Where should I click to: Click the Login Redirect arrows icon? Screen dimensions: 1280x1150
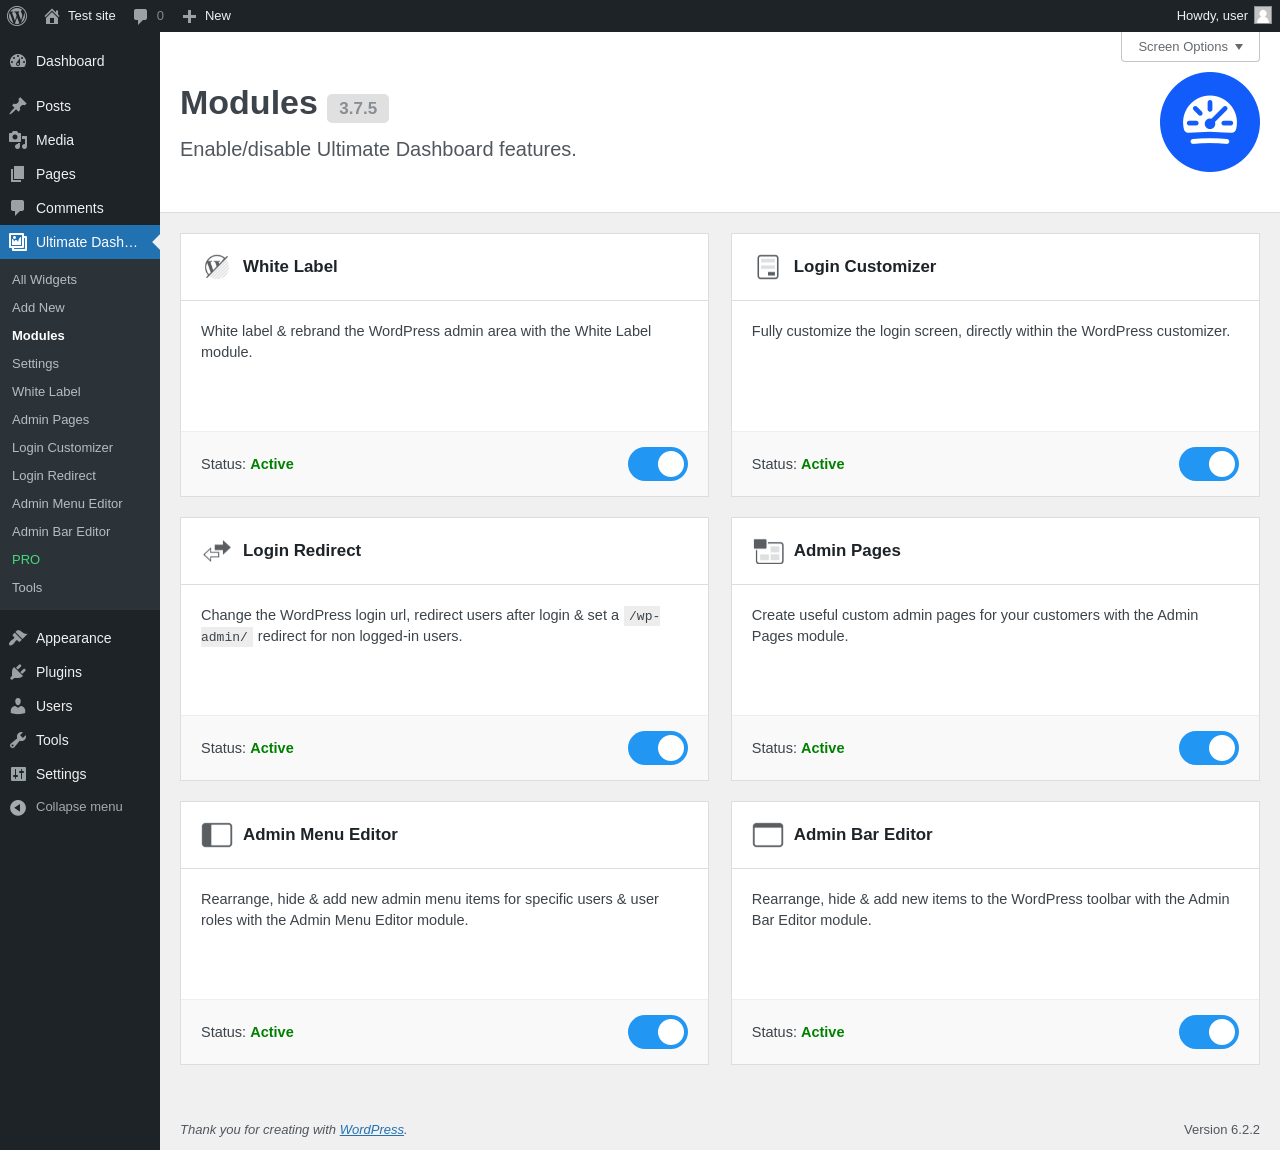coord(217,551)
